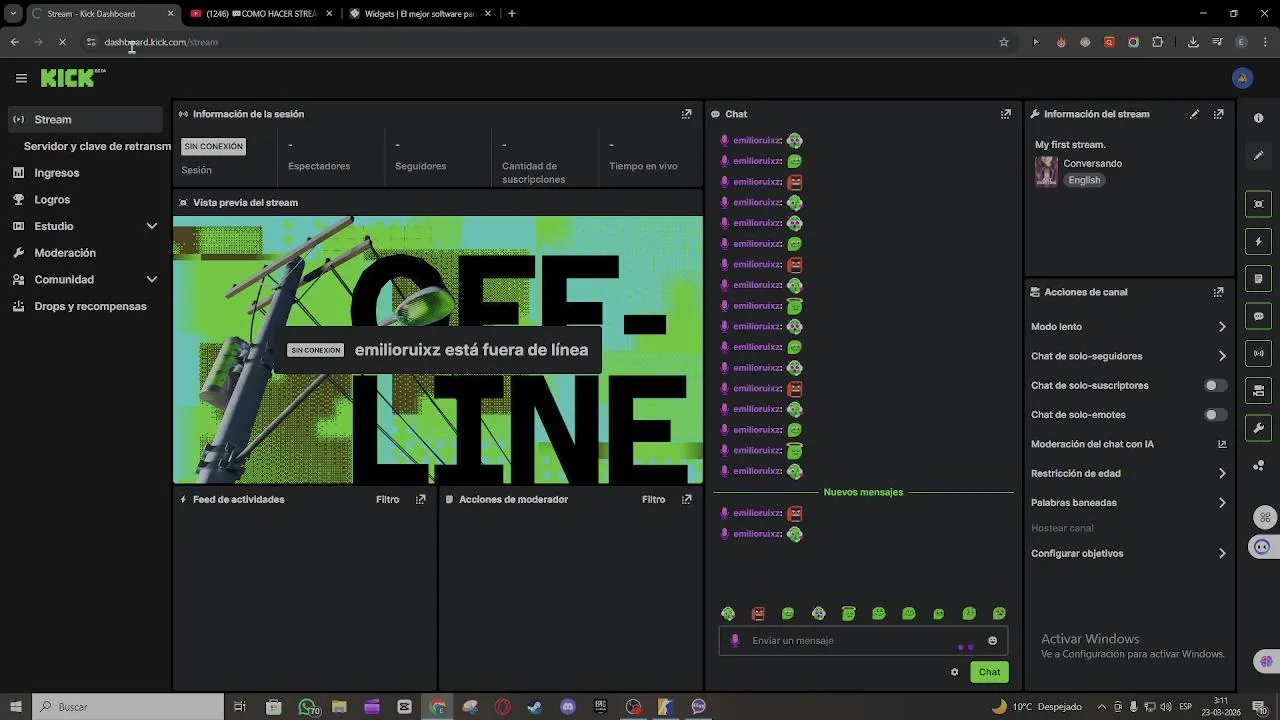Open Steam from the taskbar
Screen dimensions: 1280x720
coord(535,707)
